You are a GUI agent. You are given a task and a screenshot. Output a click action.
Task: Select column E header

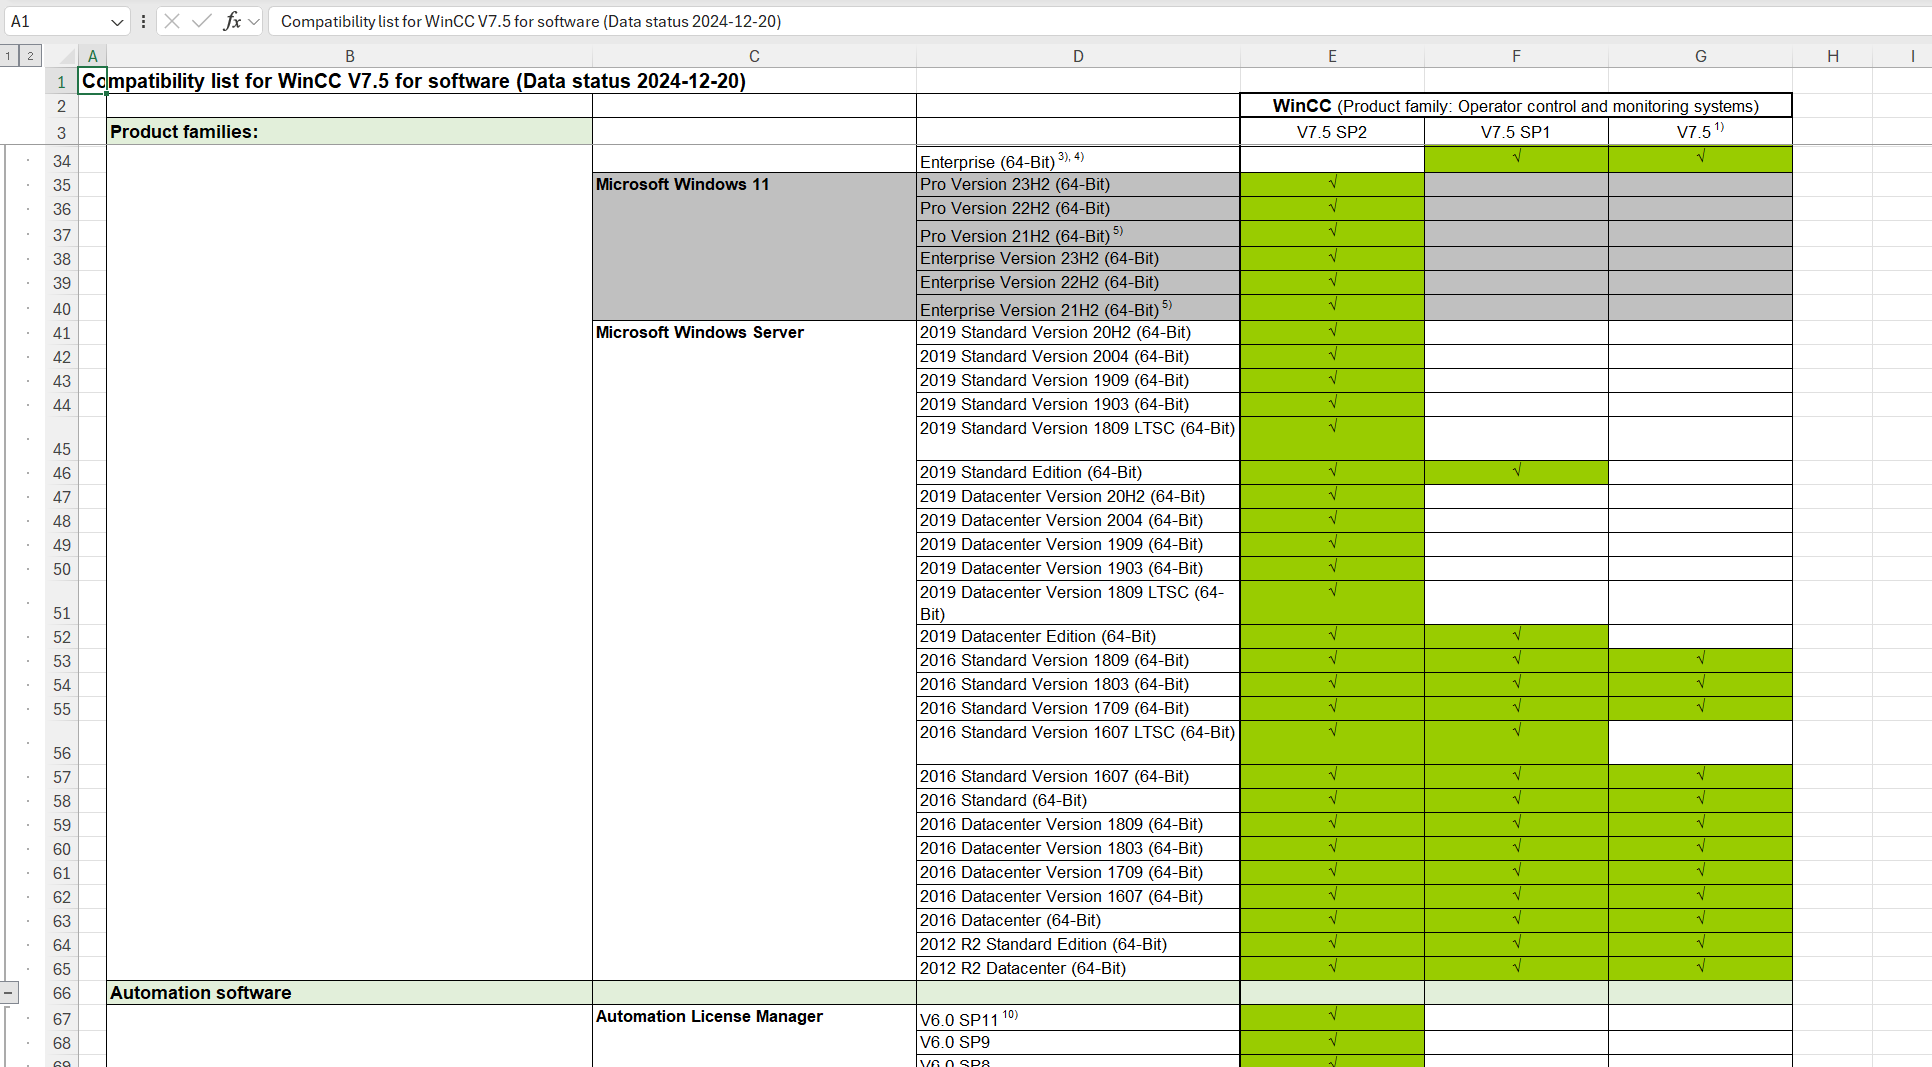(1332, 56)
